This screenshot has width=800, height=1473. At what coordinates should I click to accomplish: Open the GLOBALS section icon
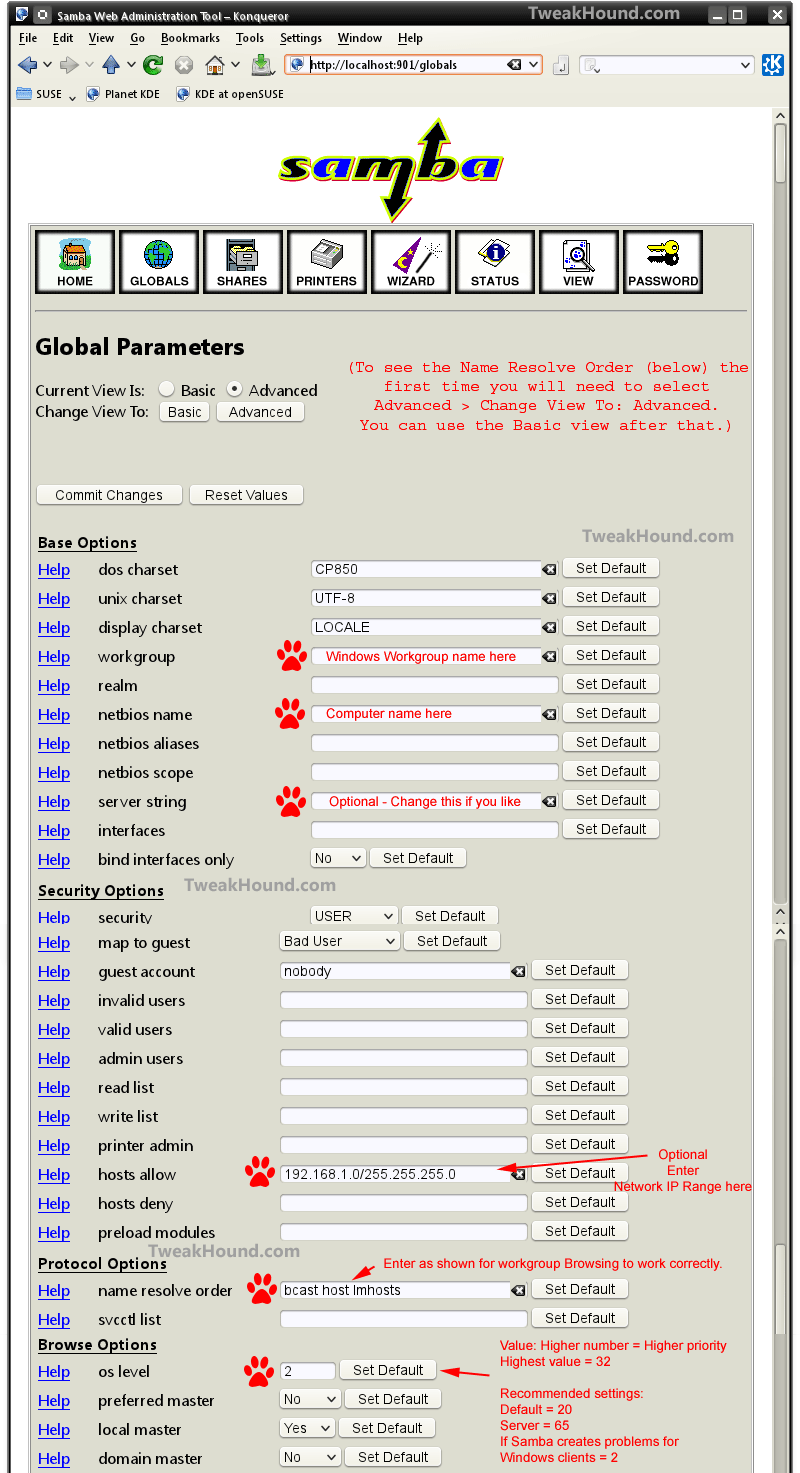pos(159,262)
